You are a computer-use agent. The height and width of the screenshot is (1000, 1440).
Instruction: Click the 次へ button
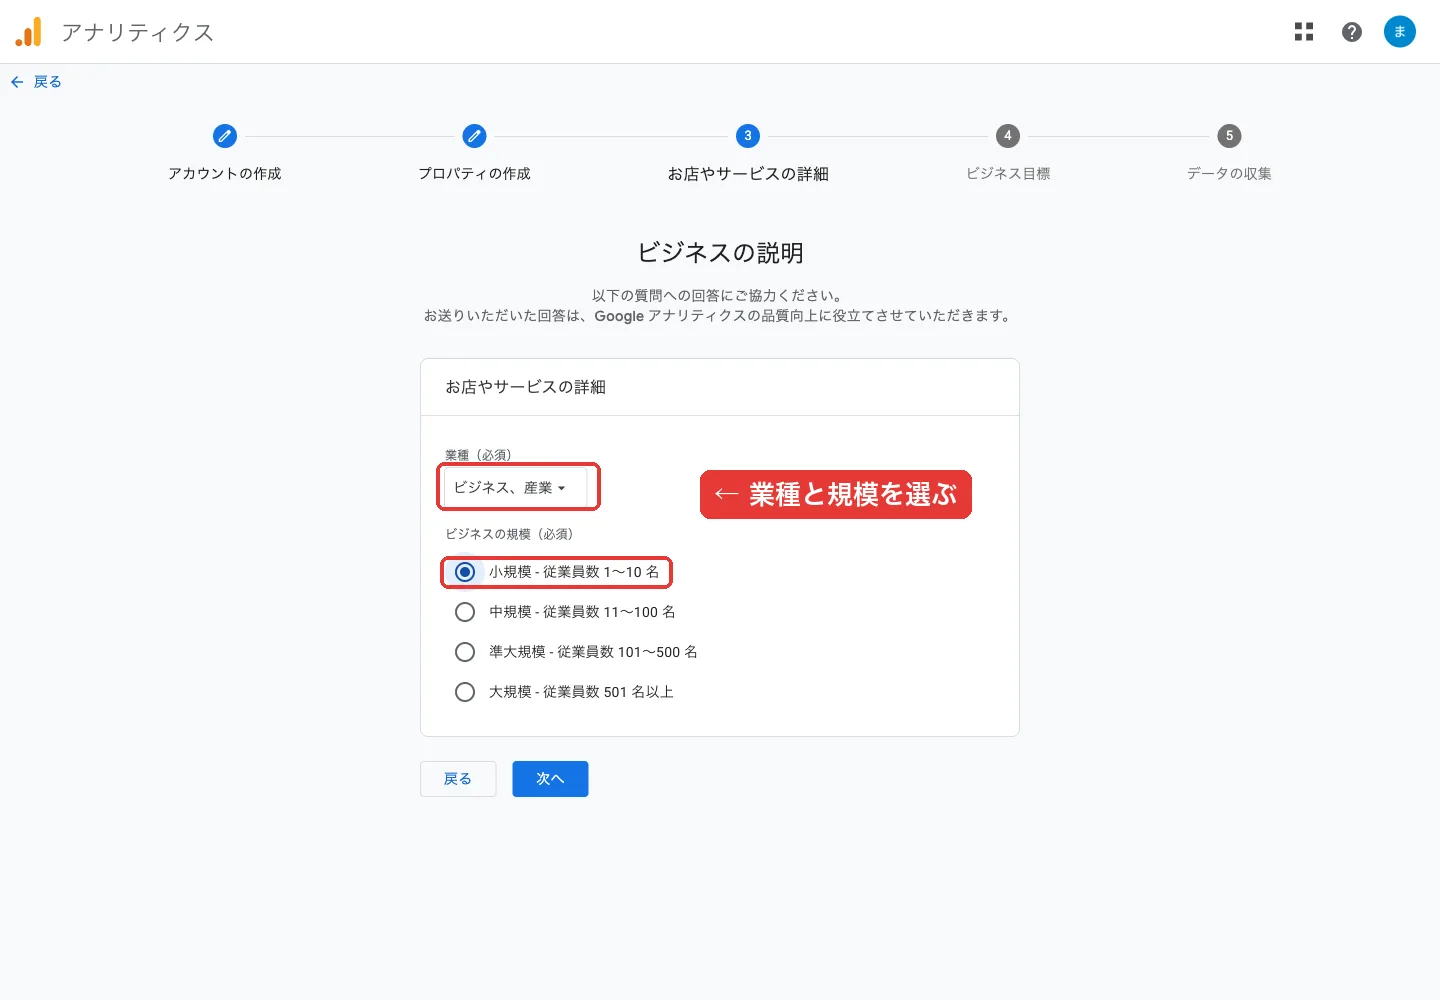pos(550,779)
